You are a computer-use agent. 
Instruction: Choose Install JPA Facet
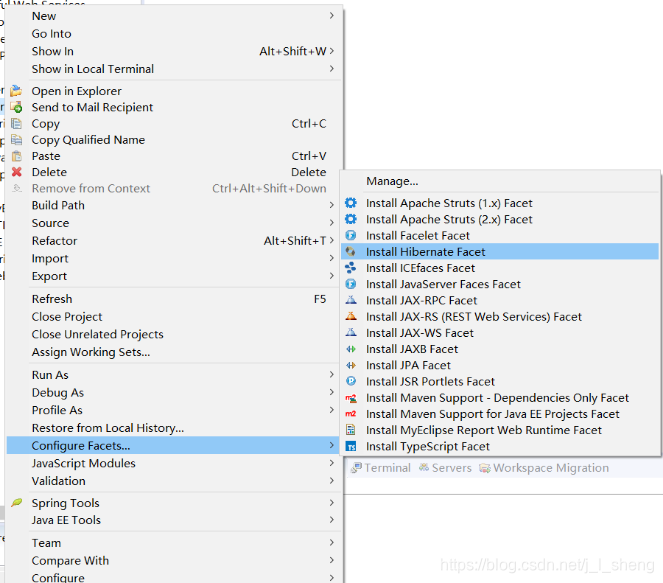point(500,365)
